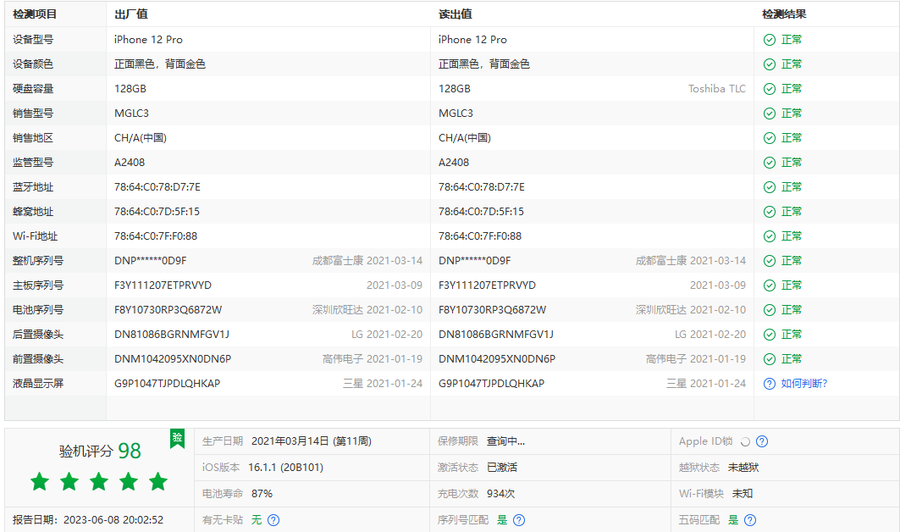
Task: Click the 读出值 column header
Action: 455,14
